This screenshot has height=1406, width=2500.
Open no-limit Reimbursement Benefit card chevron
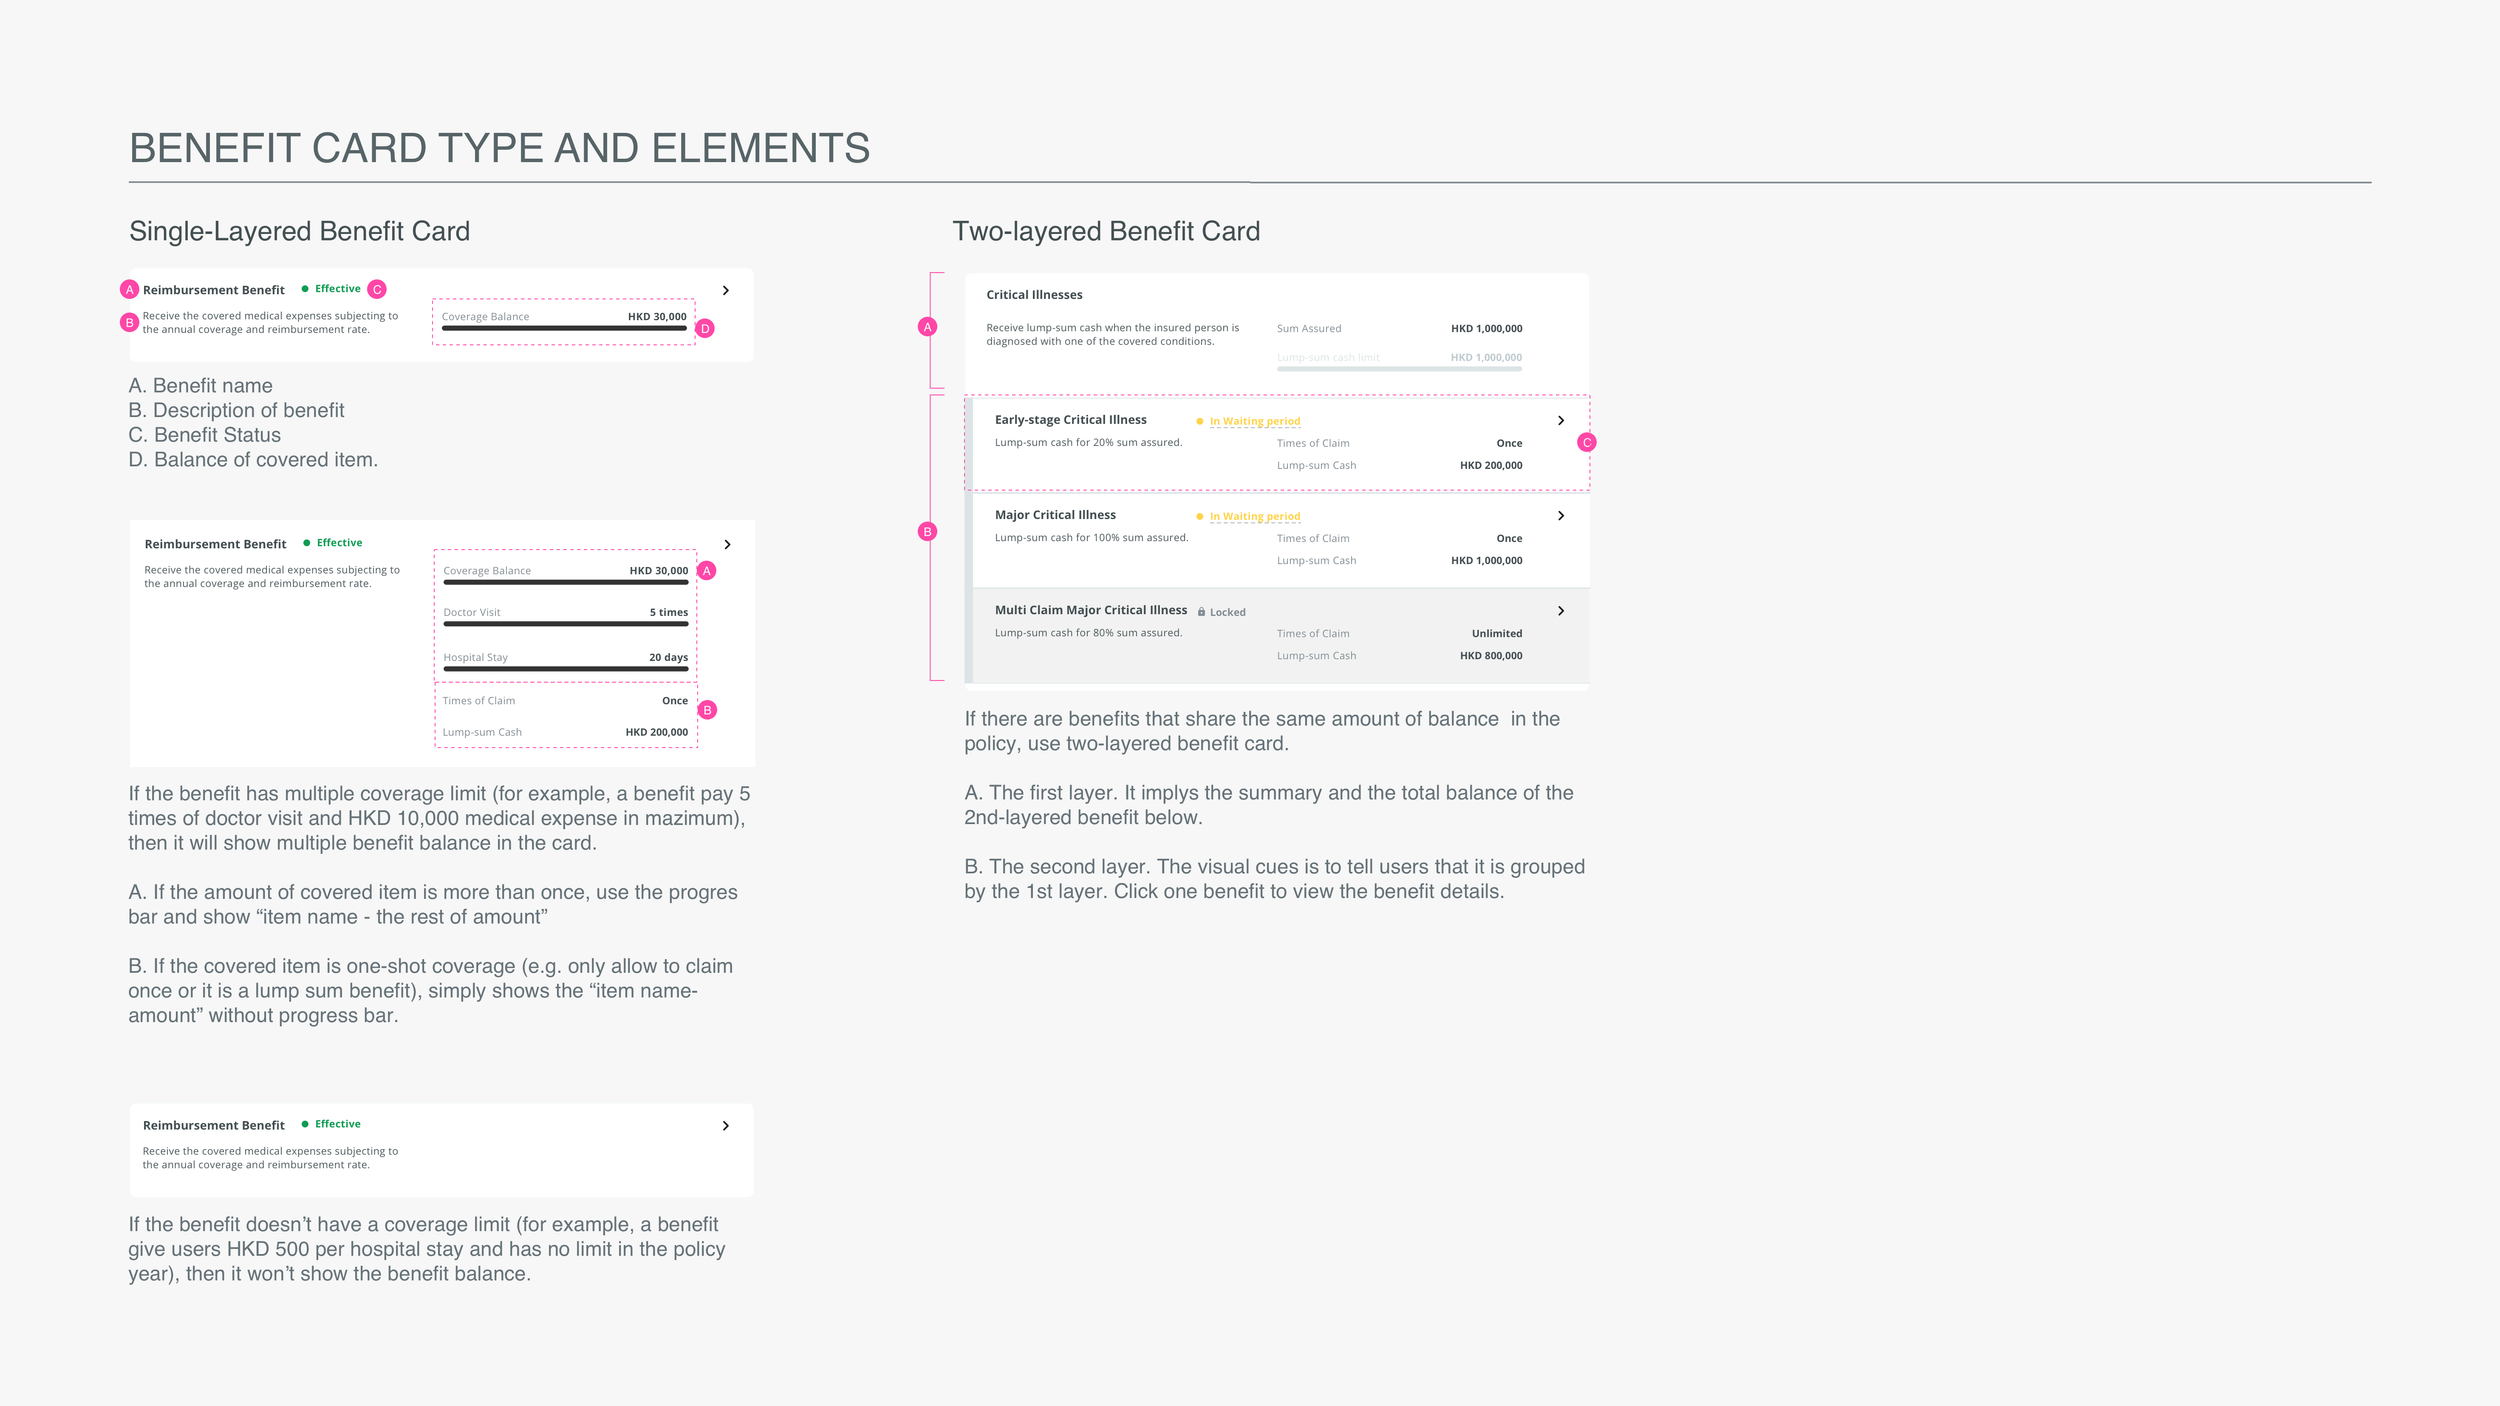click(726, 1125)
